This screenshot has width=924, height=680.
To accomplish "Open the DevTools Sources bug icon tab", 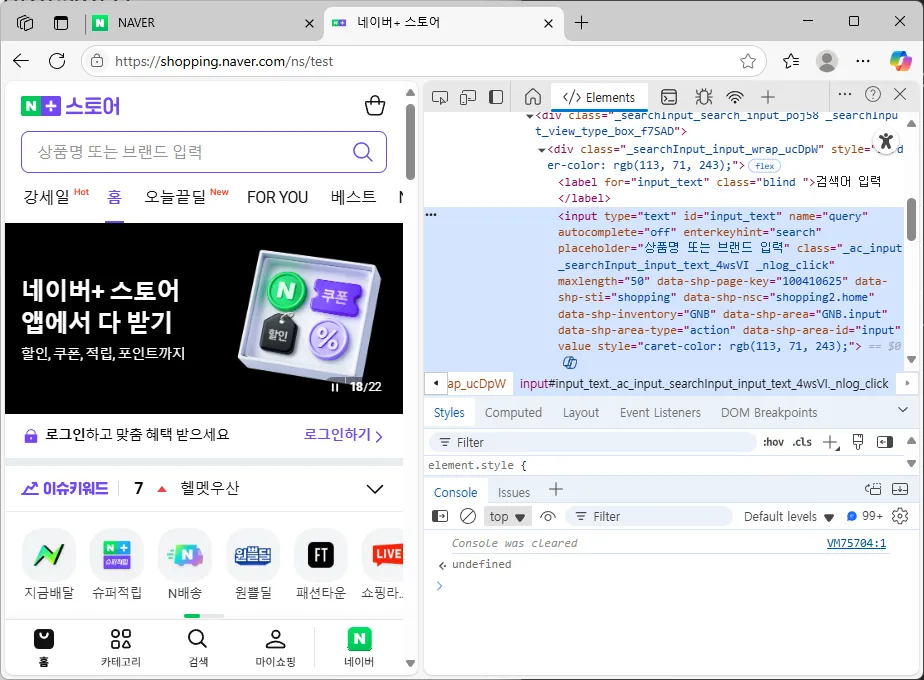I will coord(703,97).
